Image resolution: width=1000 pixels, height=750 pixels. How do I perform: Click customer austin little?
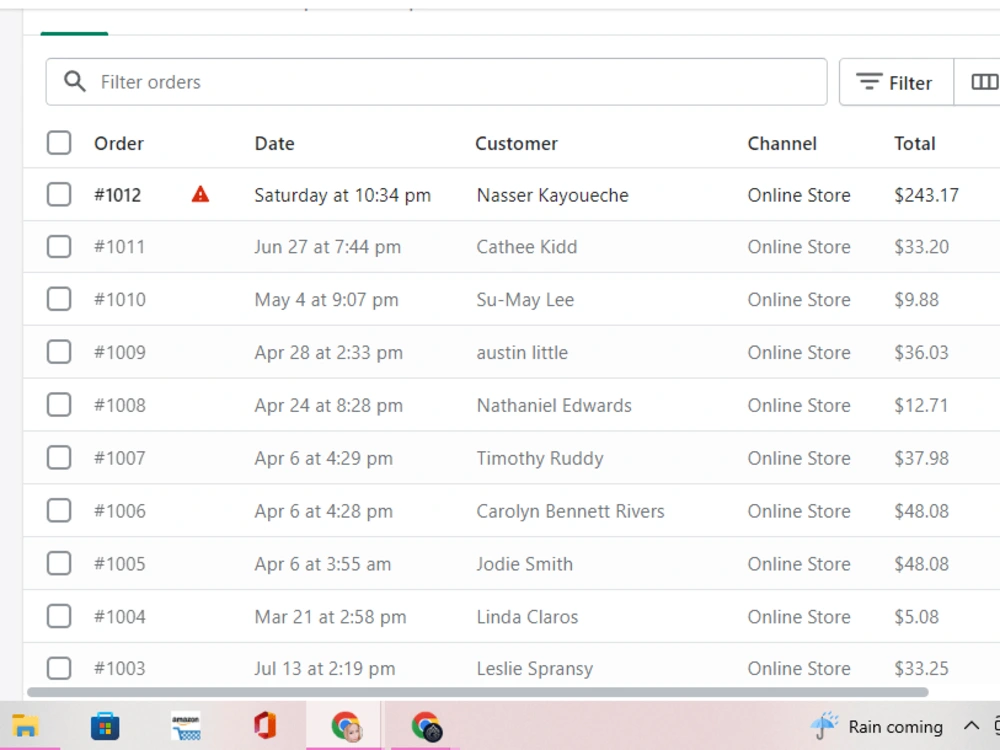[x=522, y=353]
